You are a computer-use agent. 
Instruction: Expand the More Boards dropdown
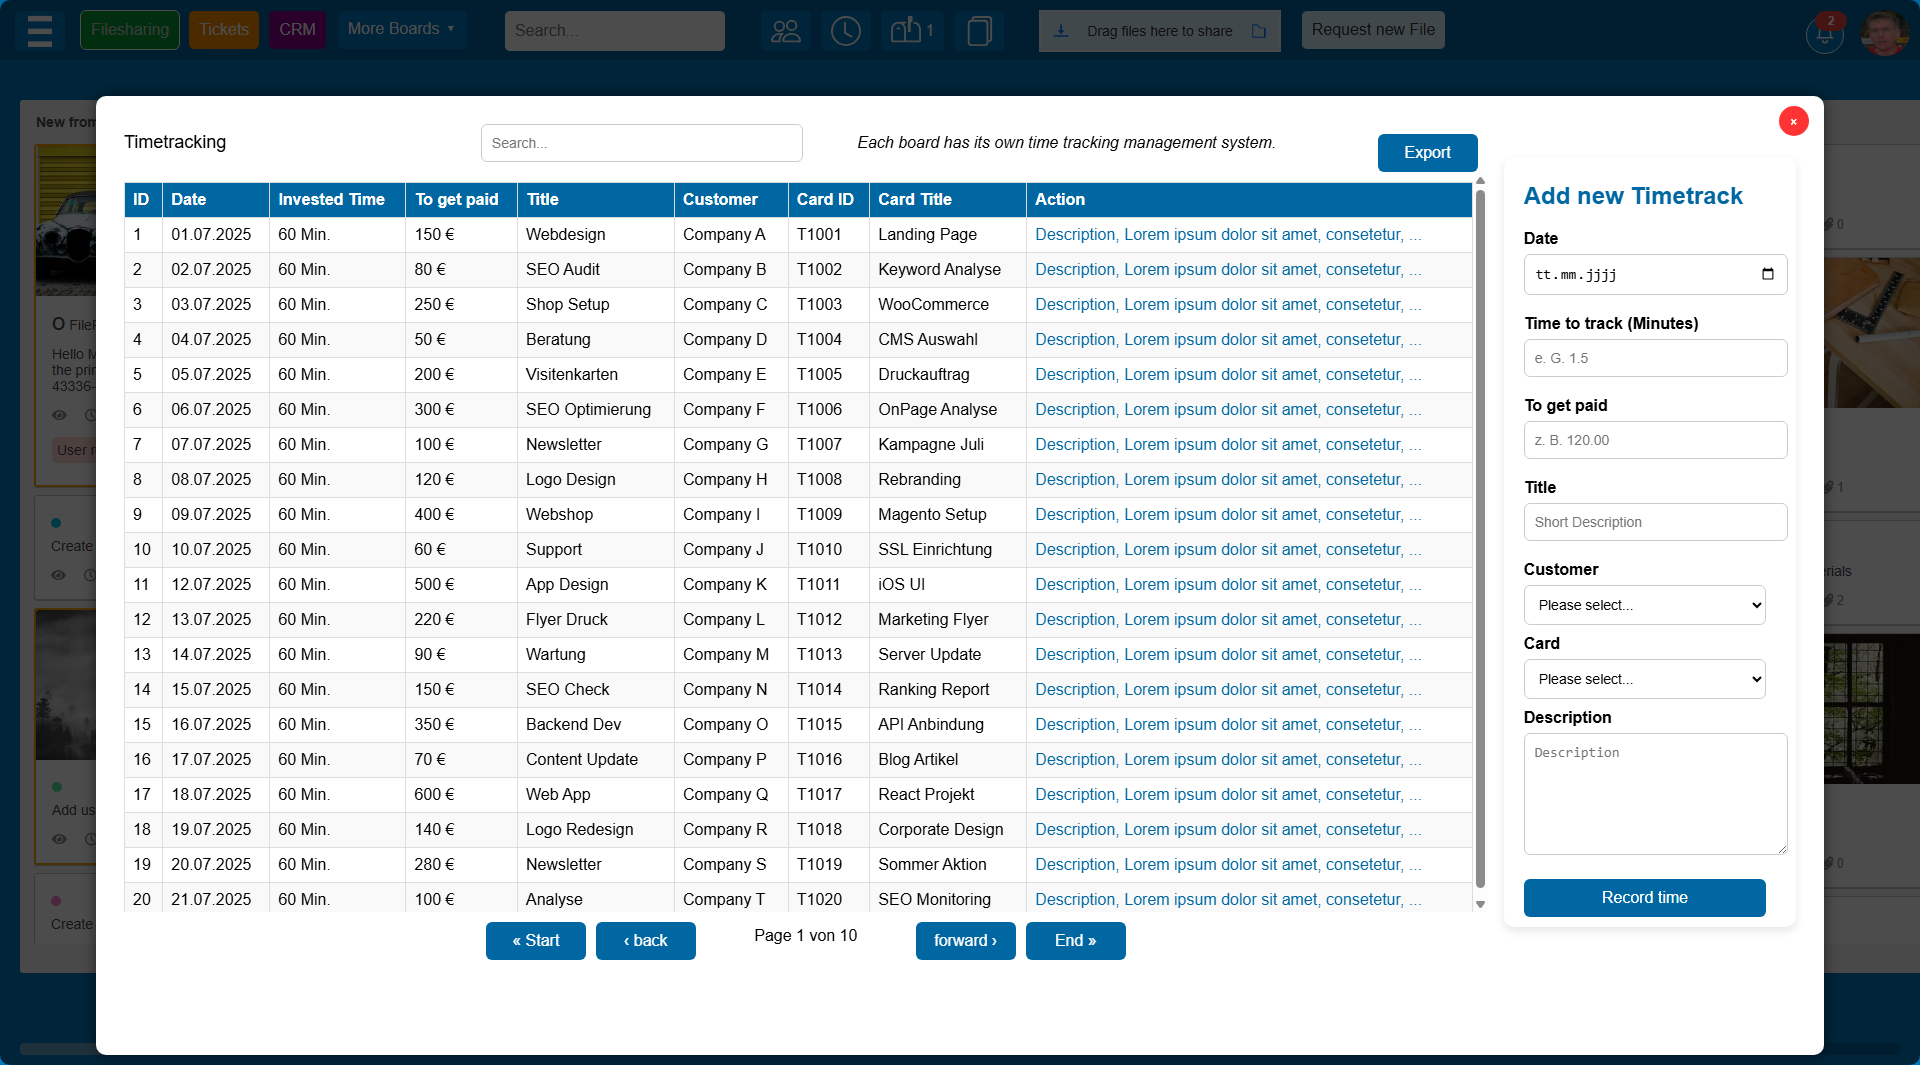point(400,29)
